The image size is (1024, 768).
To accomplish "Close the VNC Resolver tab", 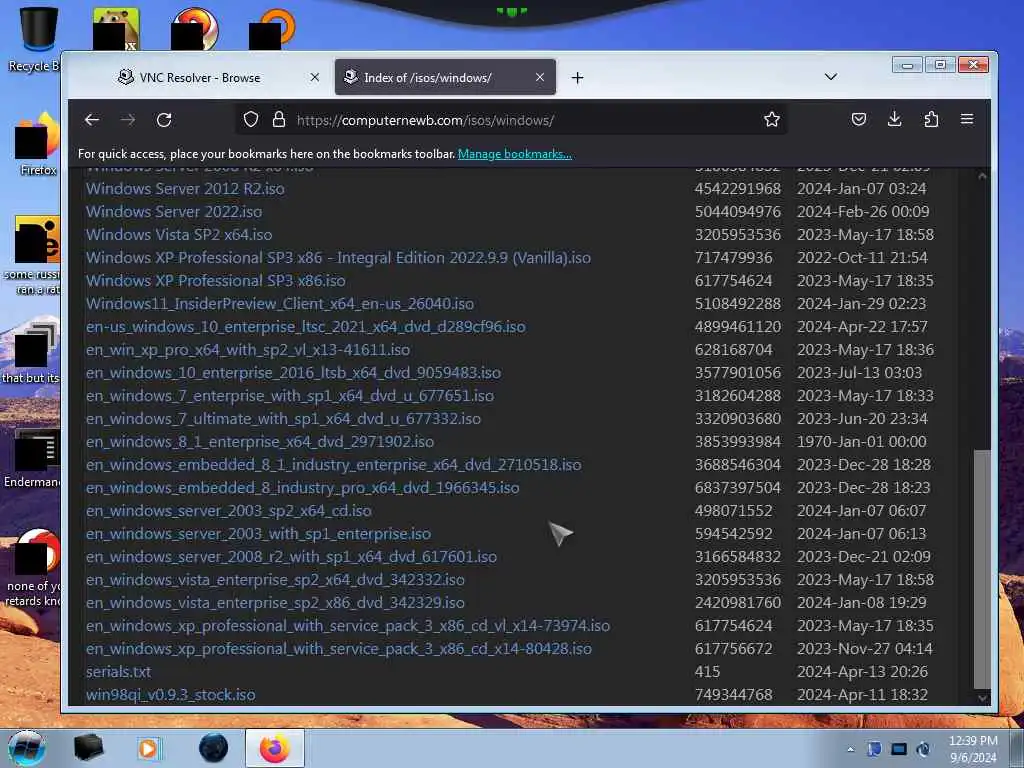I will (x=315, y=77).
